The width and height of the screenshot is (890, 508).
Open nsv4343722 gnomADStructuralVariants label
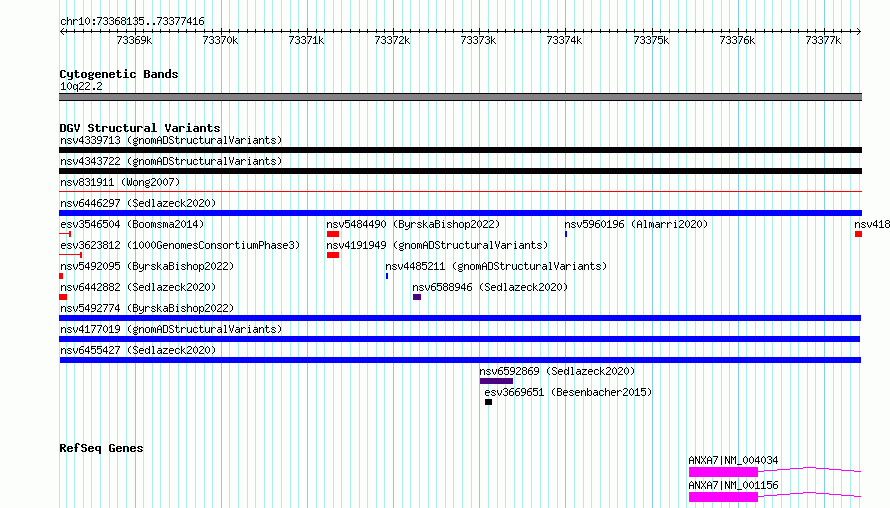coord(171,161)
